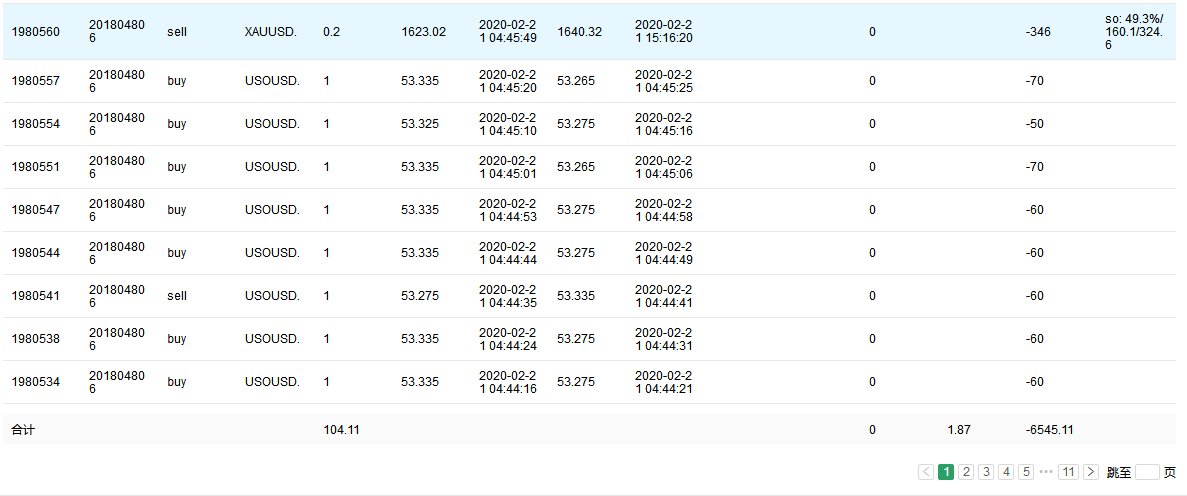Click the XAUUSD. symbol cell

[x=271, y=31]
